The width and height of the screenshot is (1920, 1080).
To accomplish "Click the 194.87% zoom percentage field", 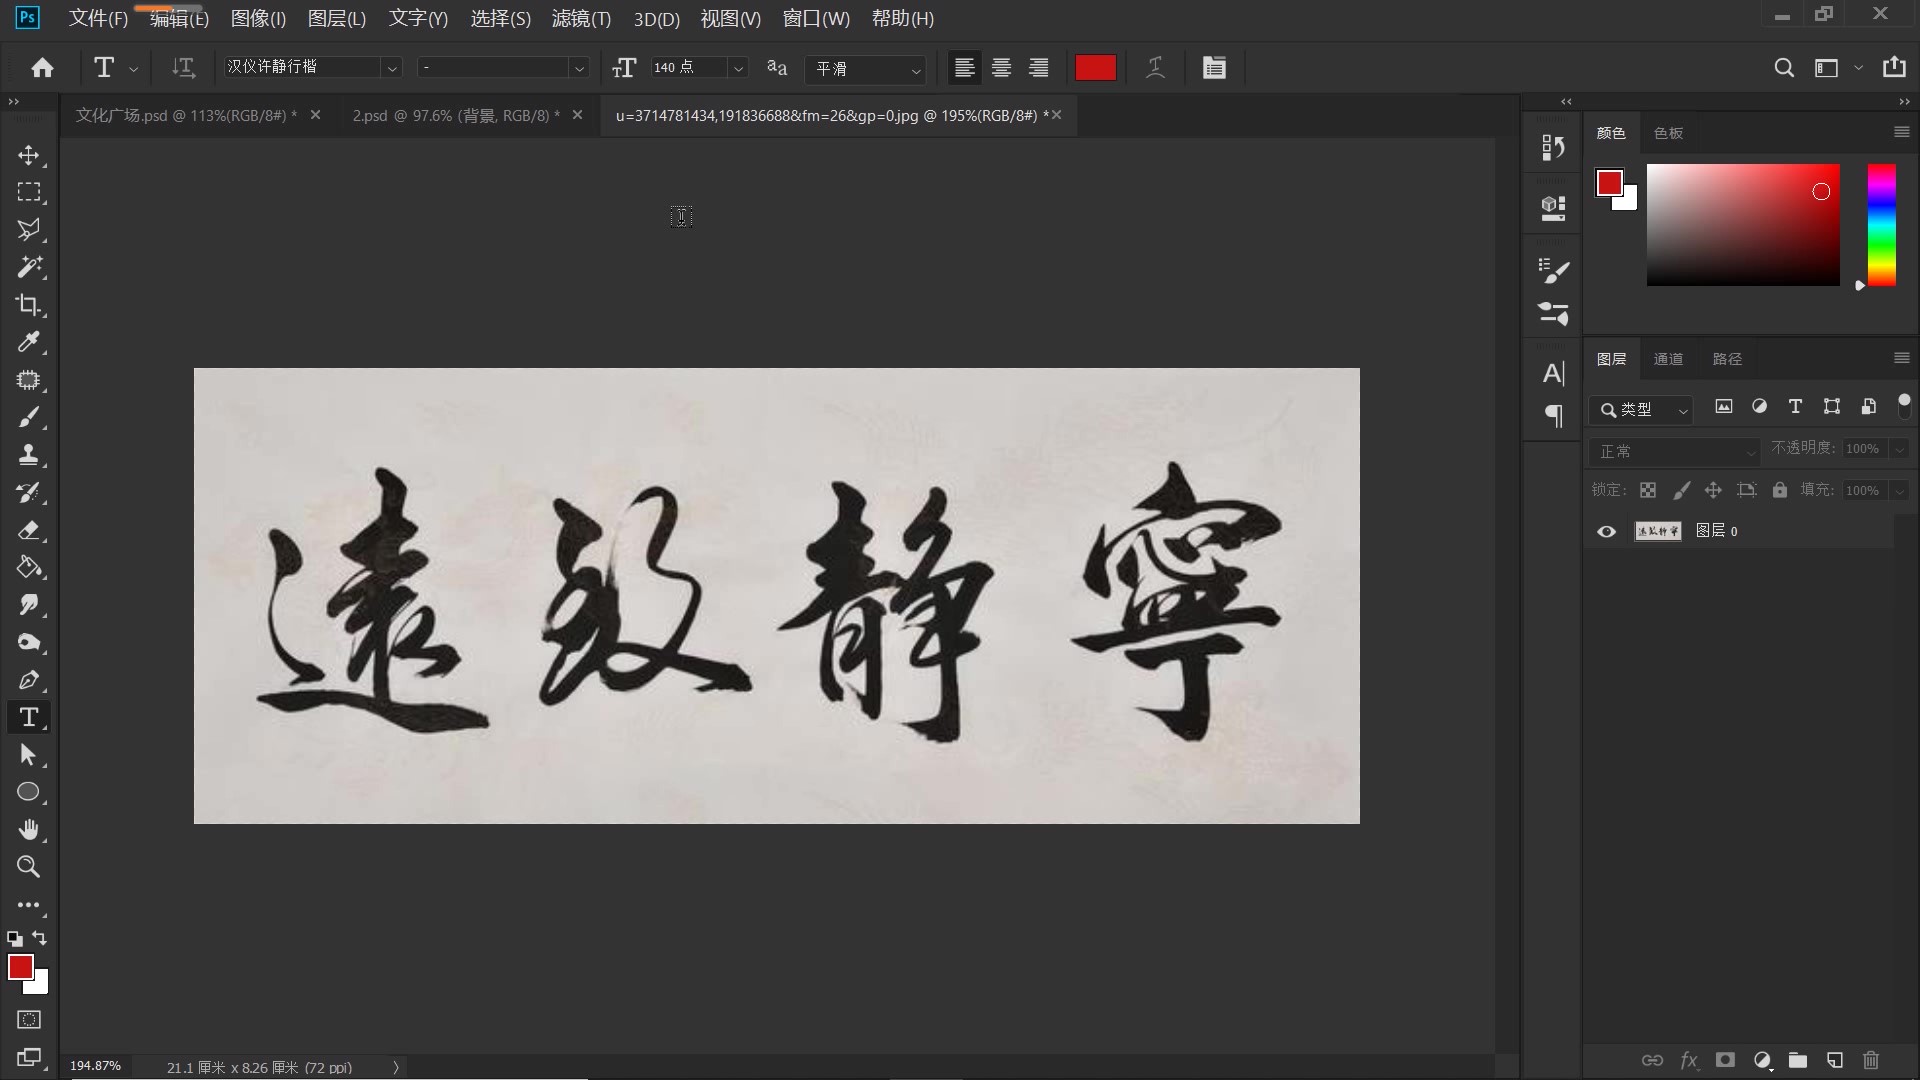I will pos(95,1066).
